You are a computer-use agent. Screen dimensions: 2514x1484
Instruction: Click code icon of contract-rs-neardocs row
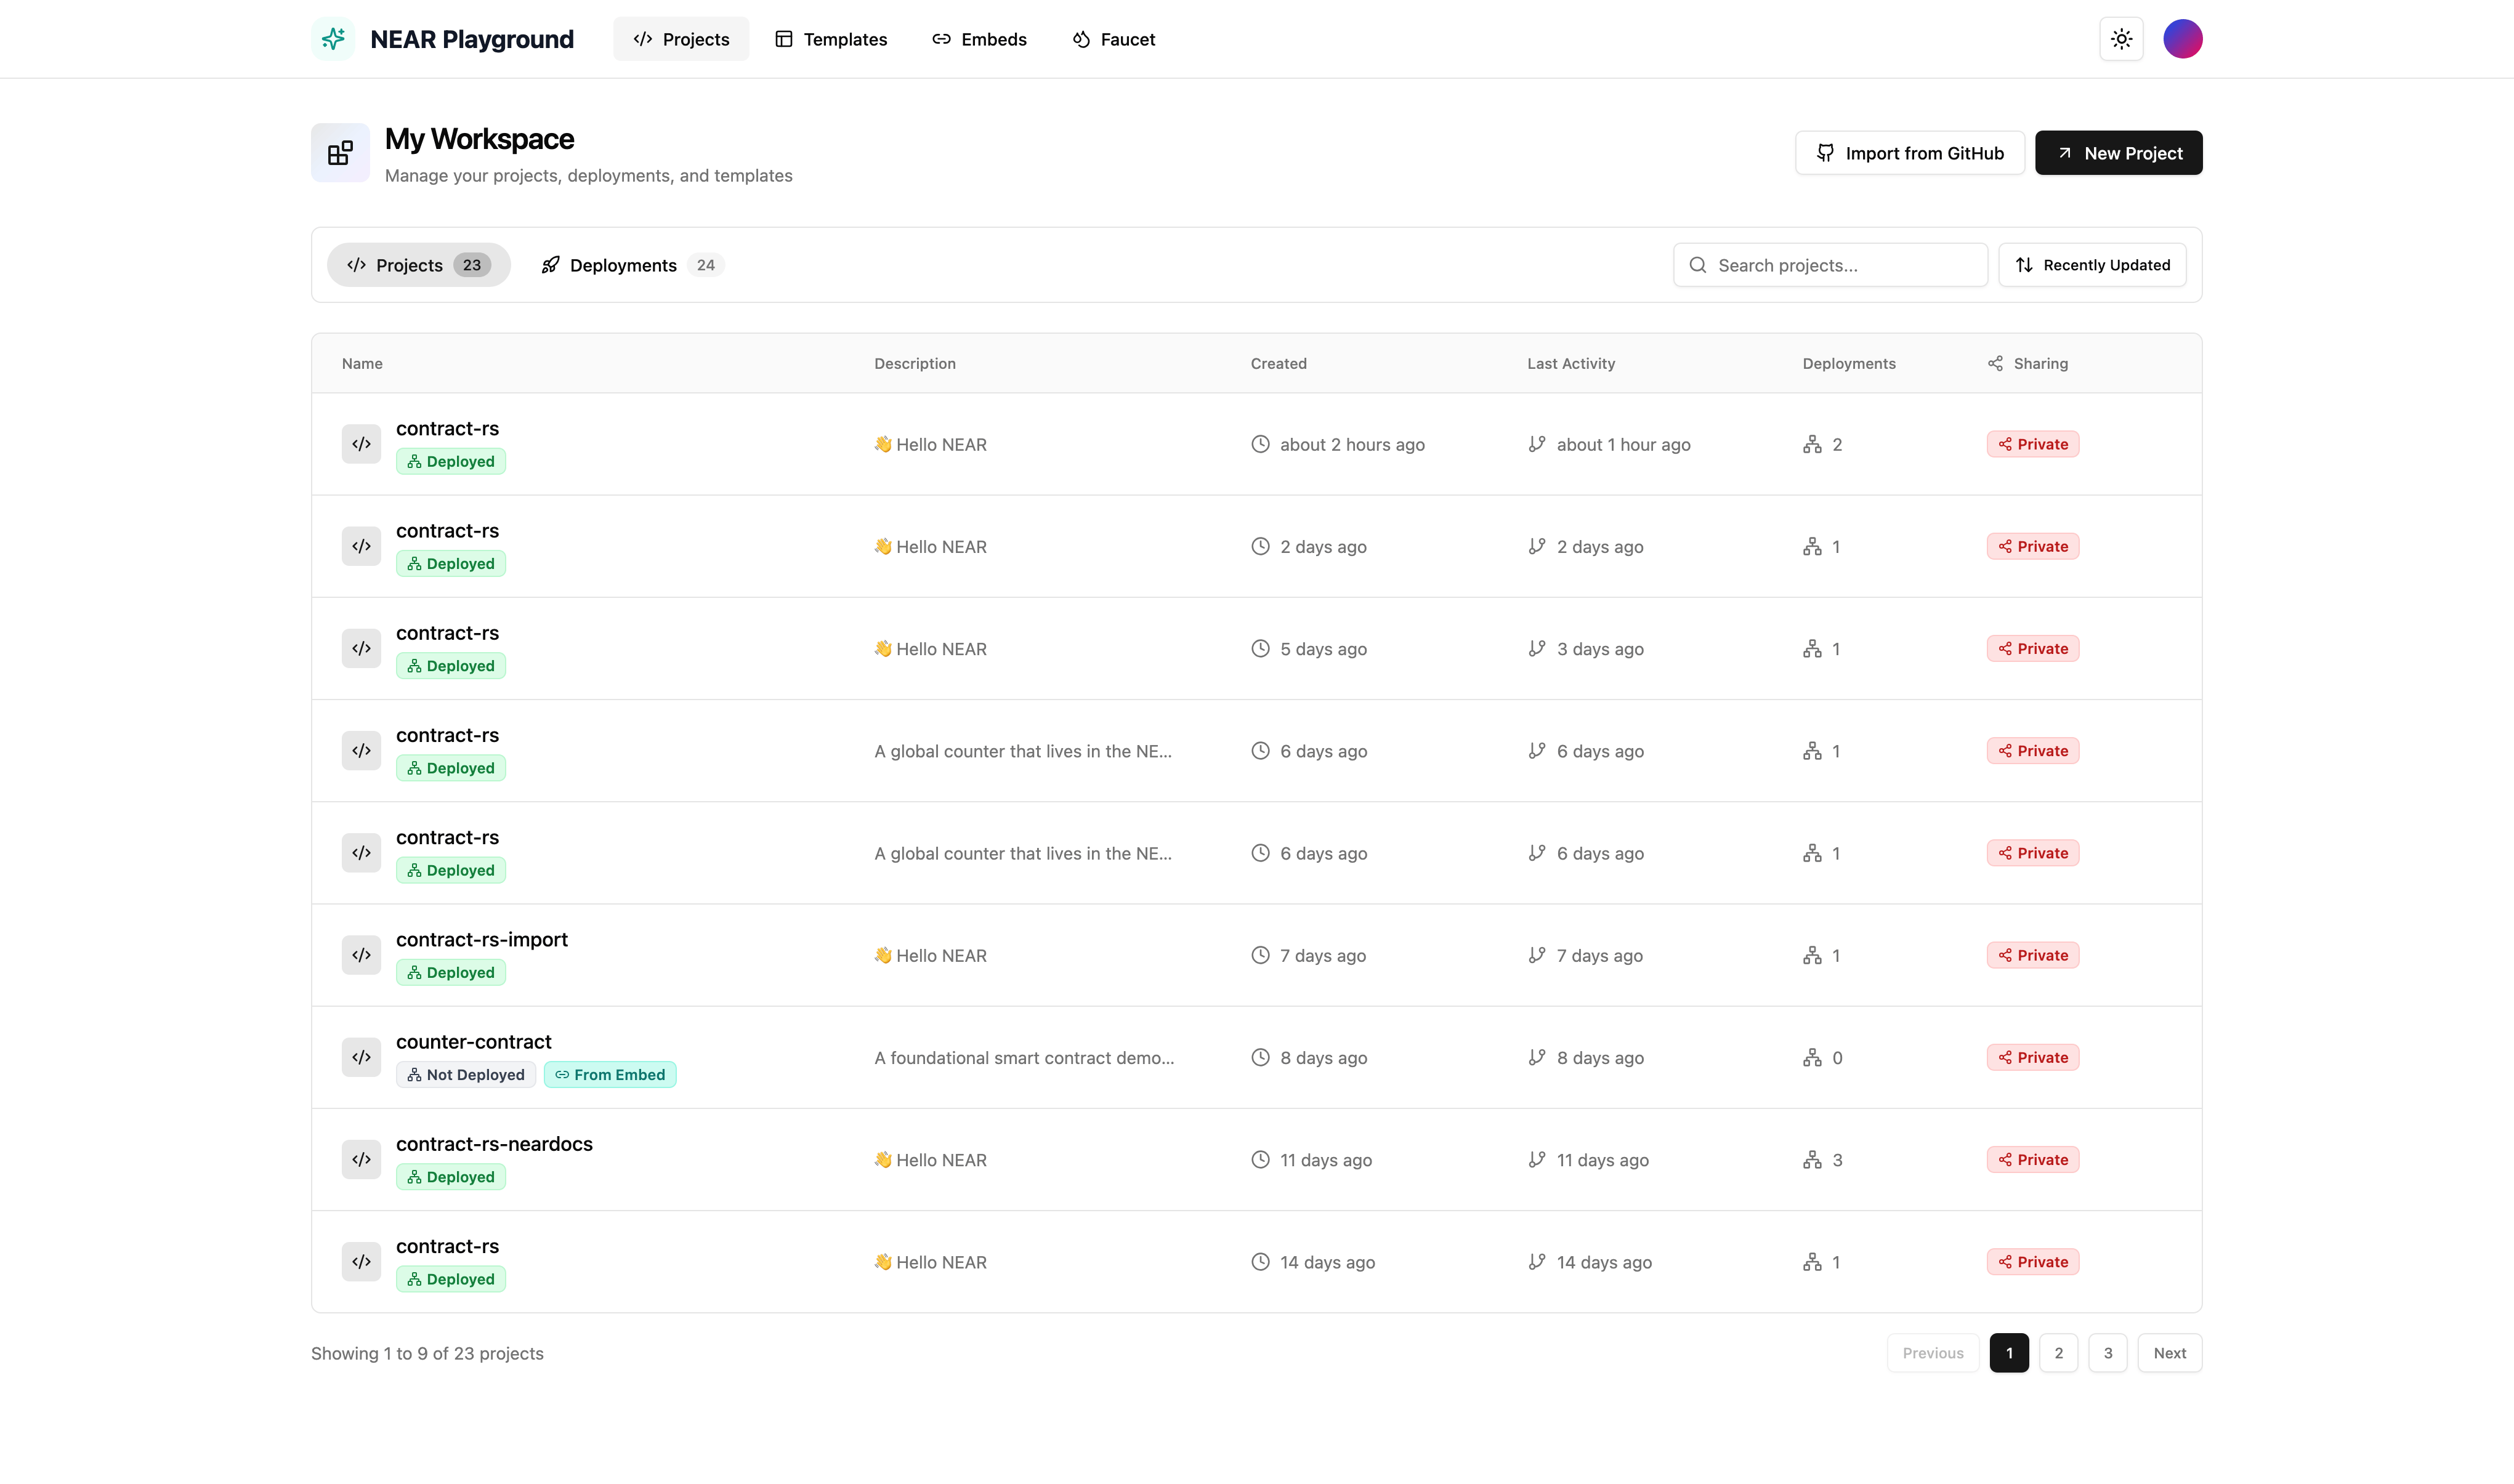point(361,1159)
